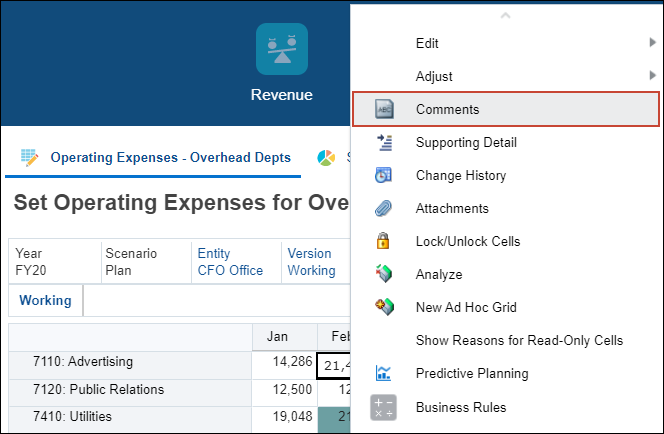Screen dimensions: 664x434
Task: Click the Working version tab
Action: [45, 301]
